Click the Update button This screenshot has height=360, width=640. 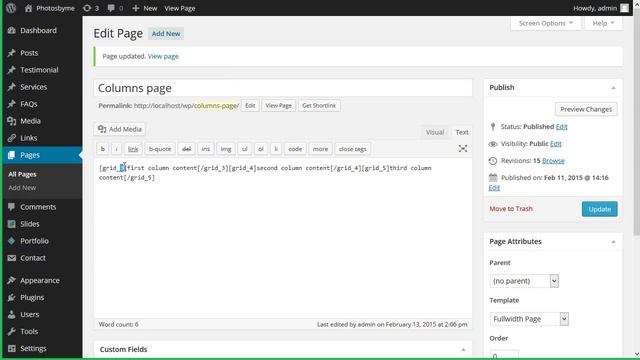tap(600, 209)
